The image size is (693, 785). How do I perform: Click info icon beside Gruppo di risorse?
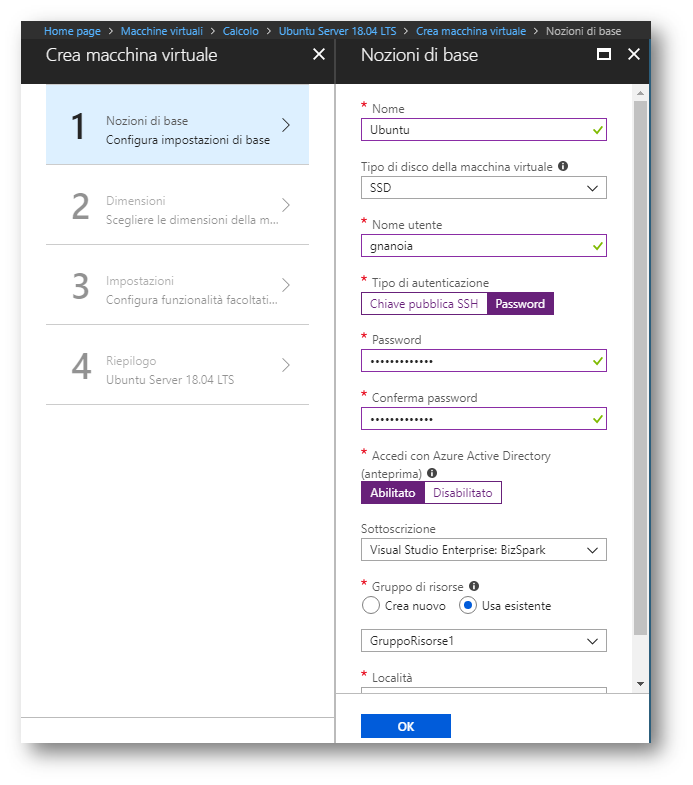coord(474,586)
